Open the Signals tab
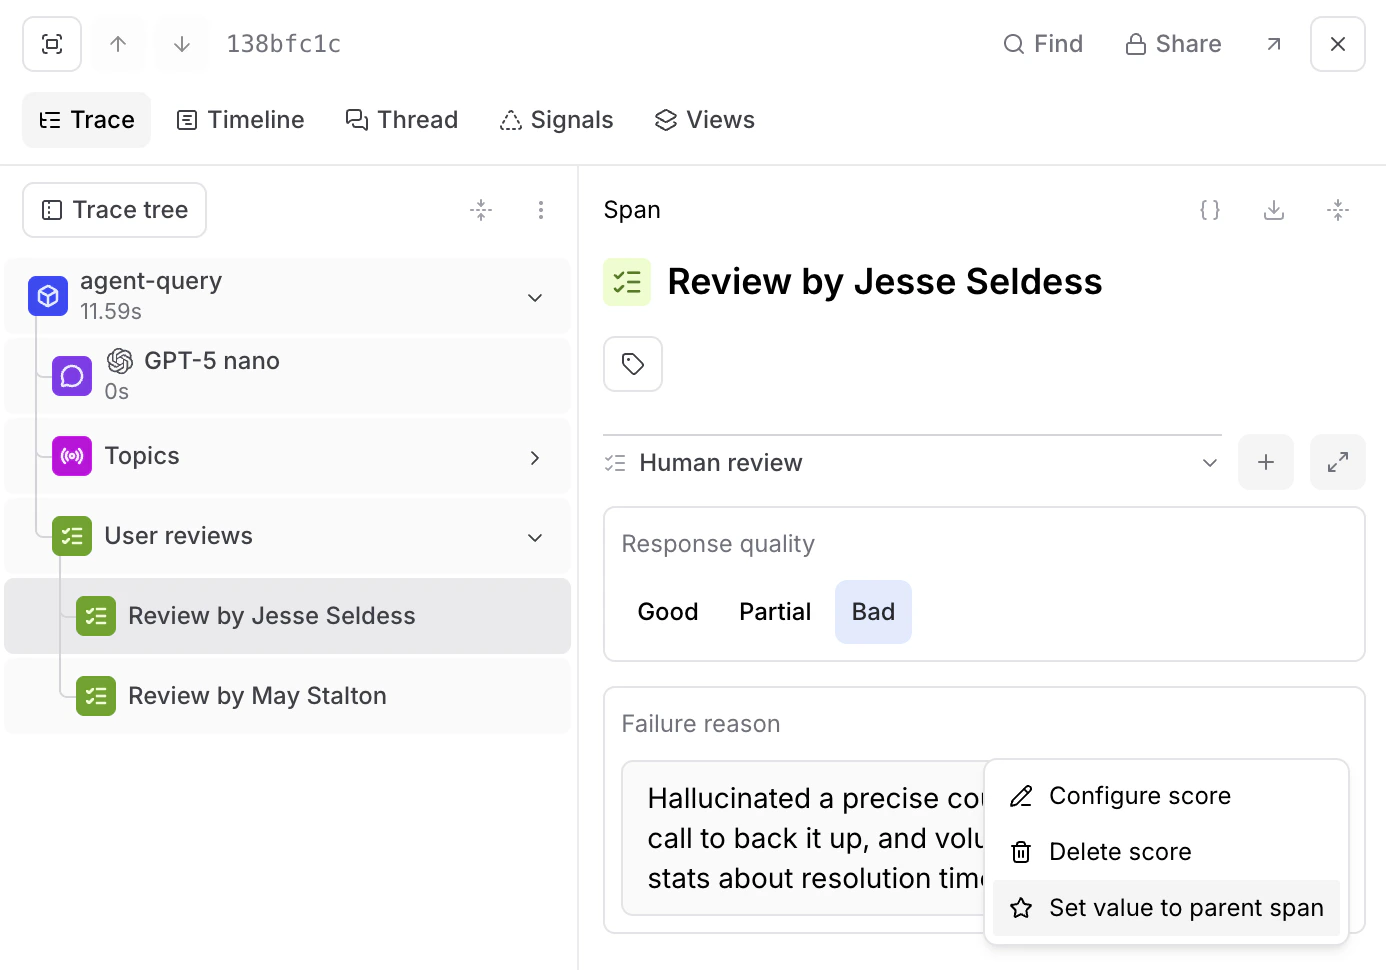The width and height of the screenshot is (1386, 970). coord(556,120)
